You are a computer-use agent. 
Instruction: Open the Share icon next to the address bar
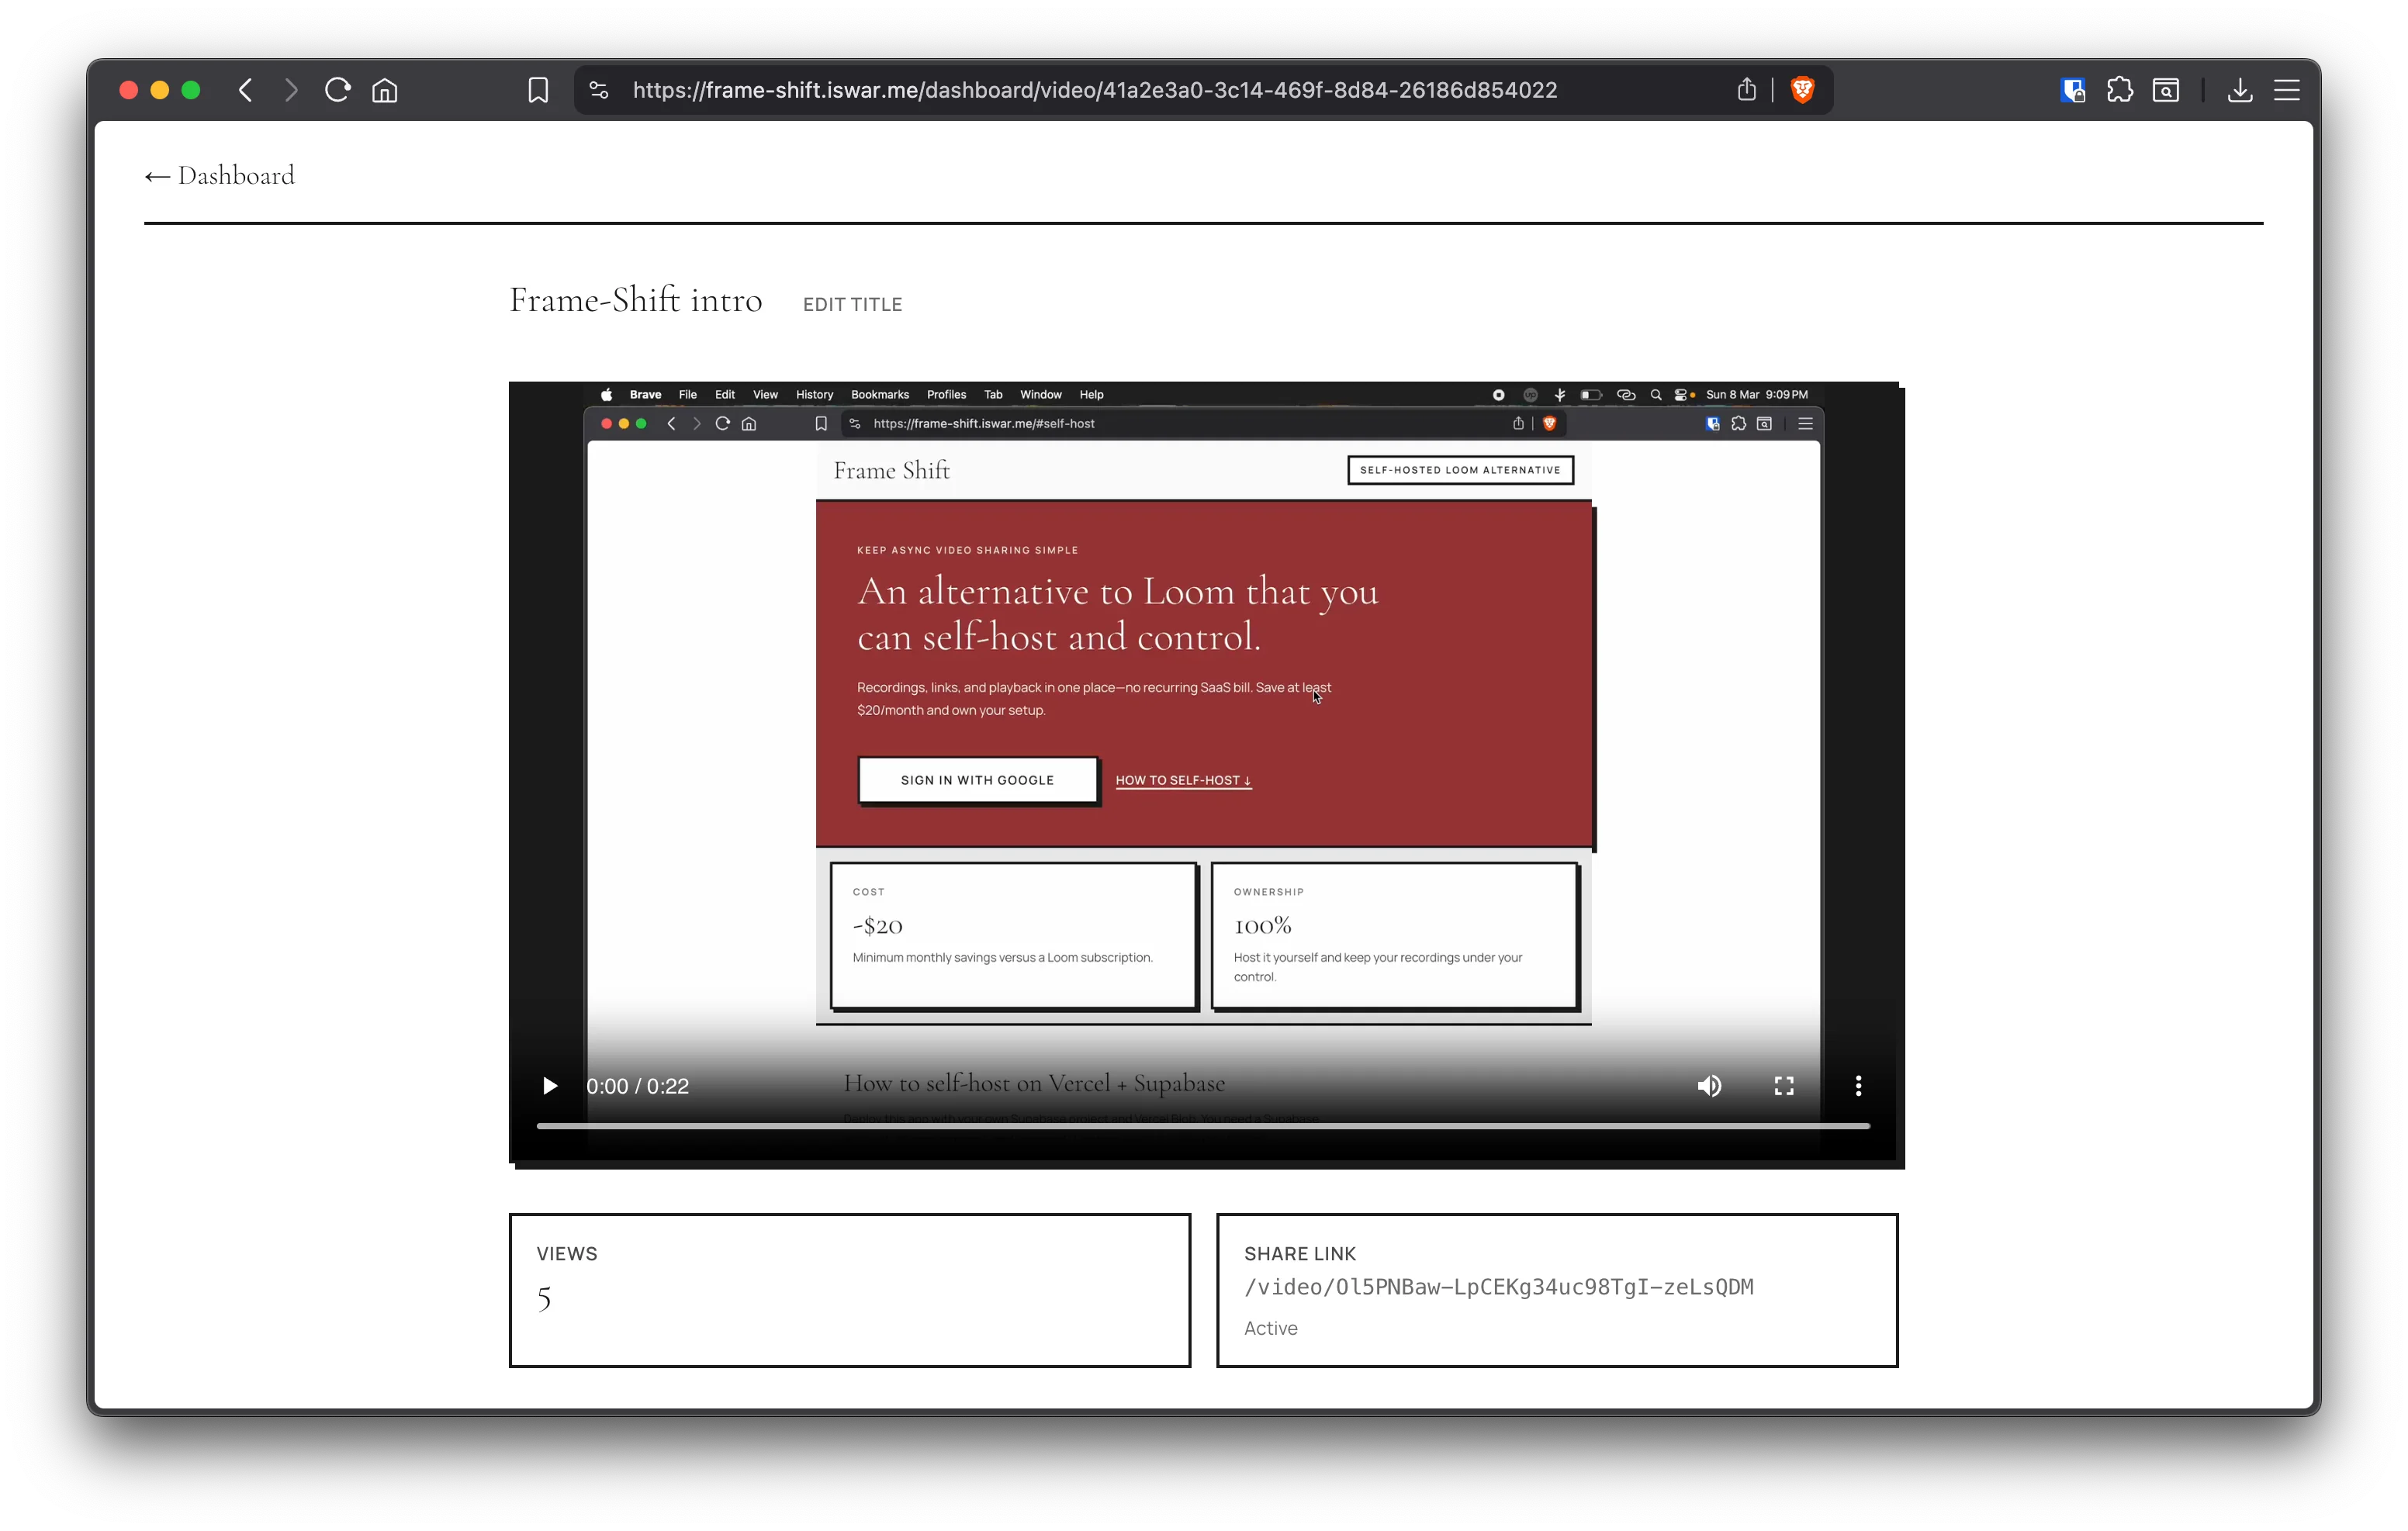1746,90
